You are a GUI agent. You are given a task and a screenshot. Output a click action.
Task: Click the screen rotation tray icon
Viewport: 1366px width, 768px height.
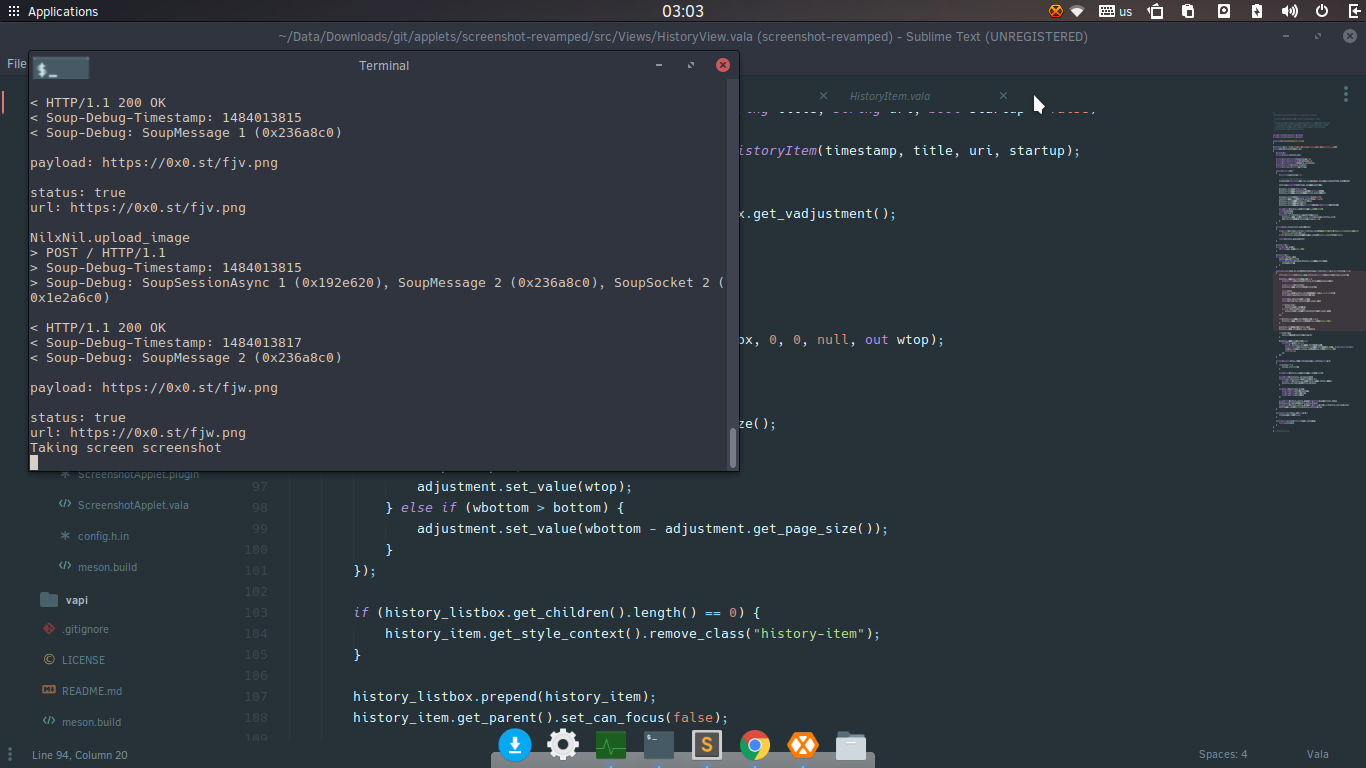click(x=1156, y=12)
